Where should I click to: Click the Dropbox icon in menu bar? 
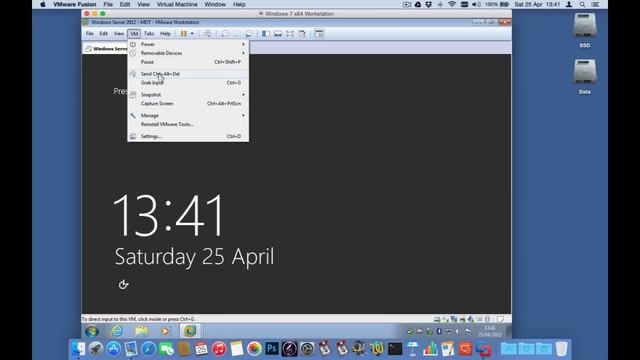pos(429,4)
